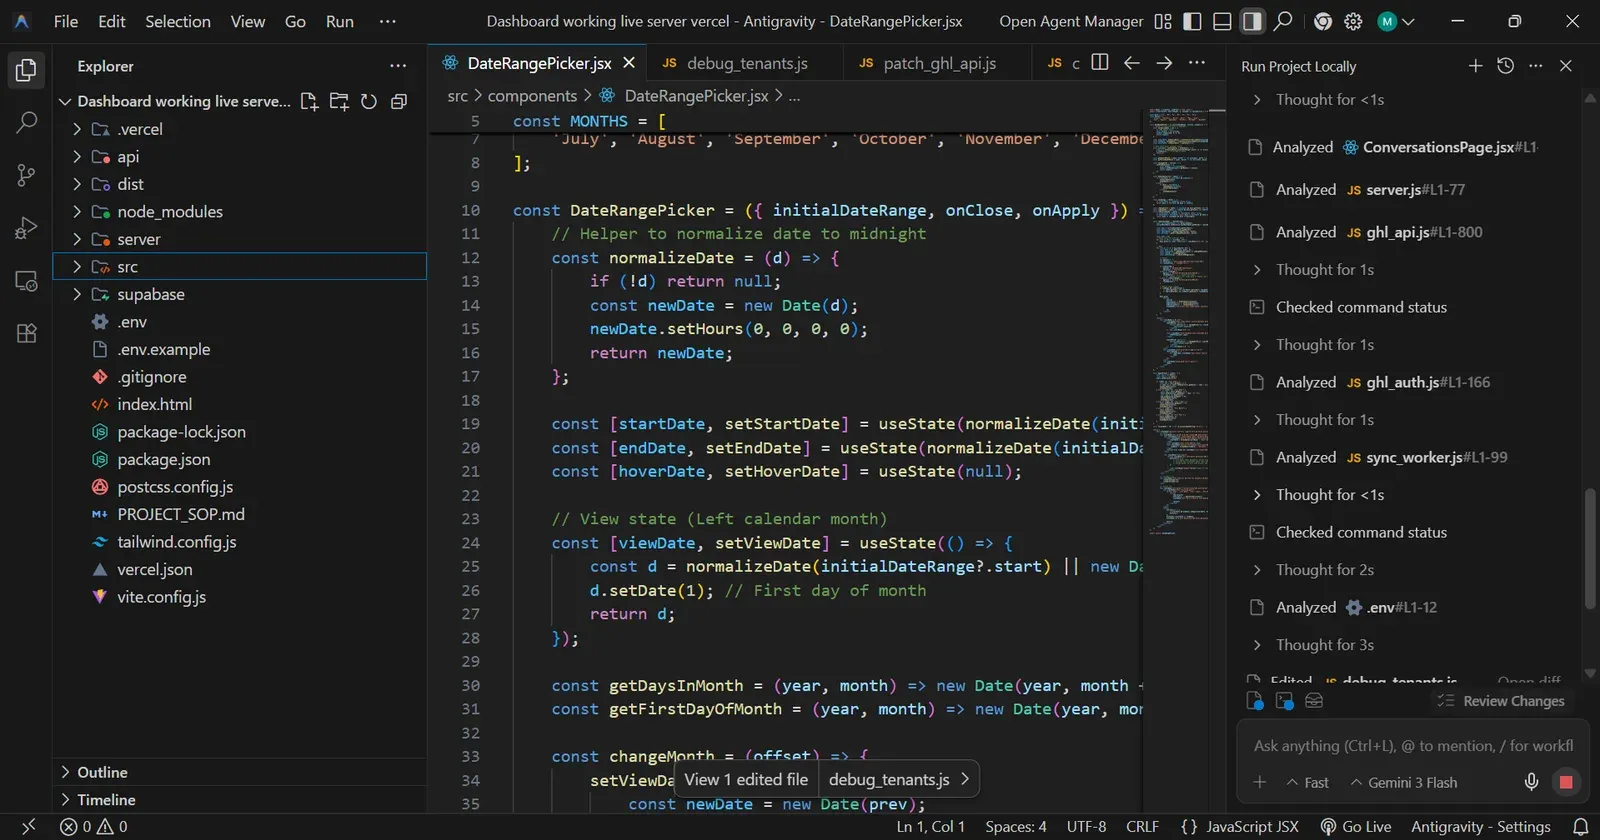1600x840 pixels.
Task: Open settings gear in title bar
Action: (x=1353, y=21)
